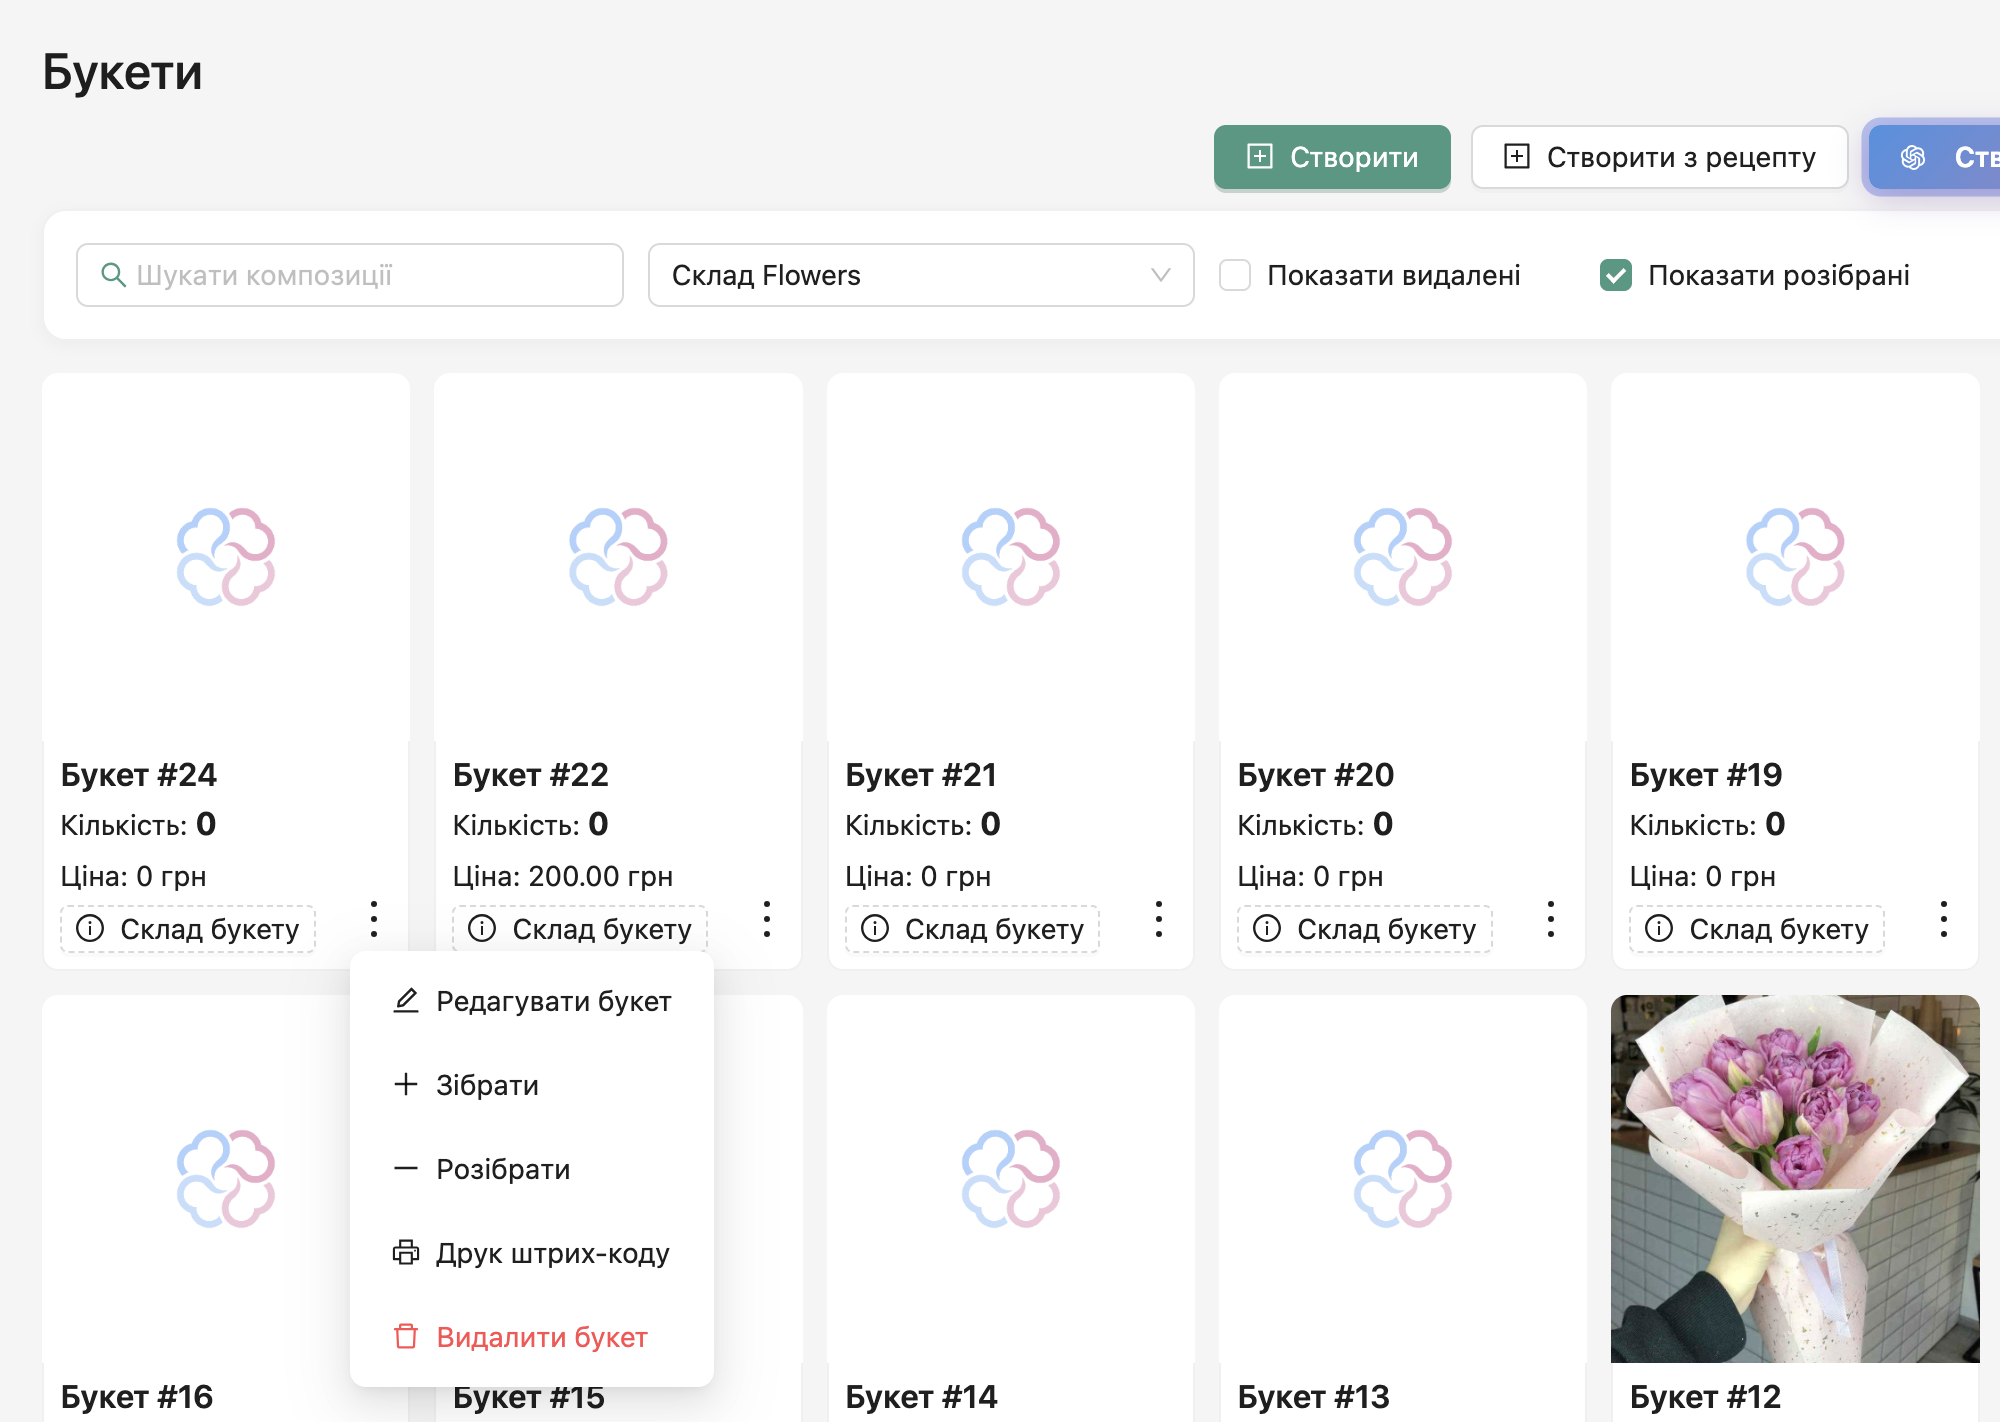Expand the Склад Flowers warehouse dropdown
The width and height of the screenshot is (2000, 1422).
coord(920,275)
